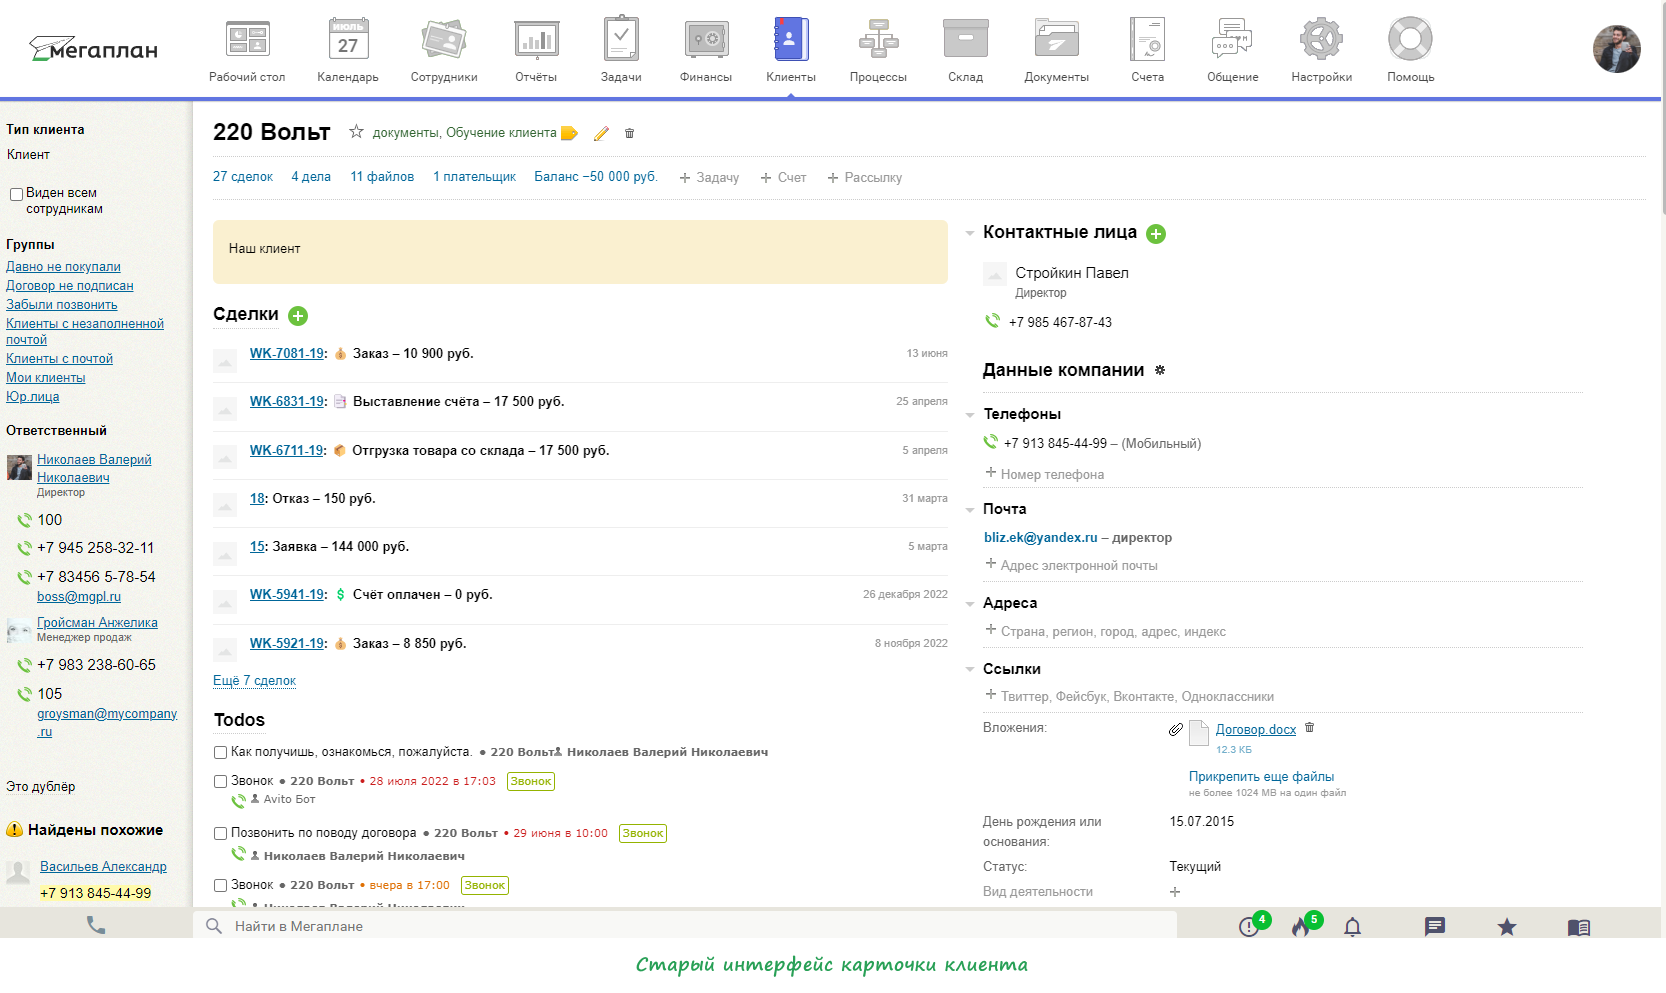
Task: Add Задачу for this client
Action: 709,178
